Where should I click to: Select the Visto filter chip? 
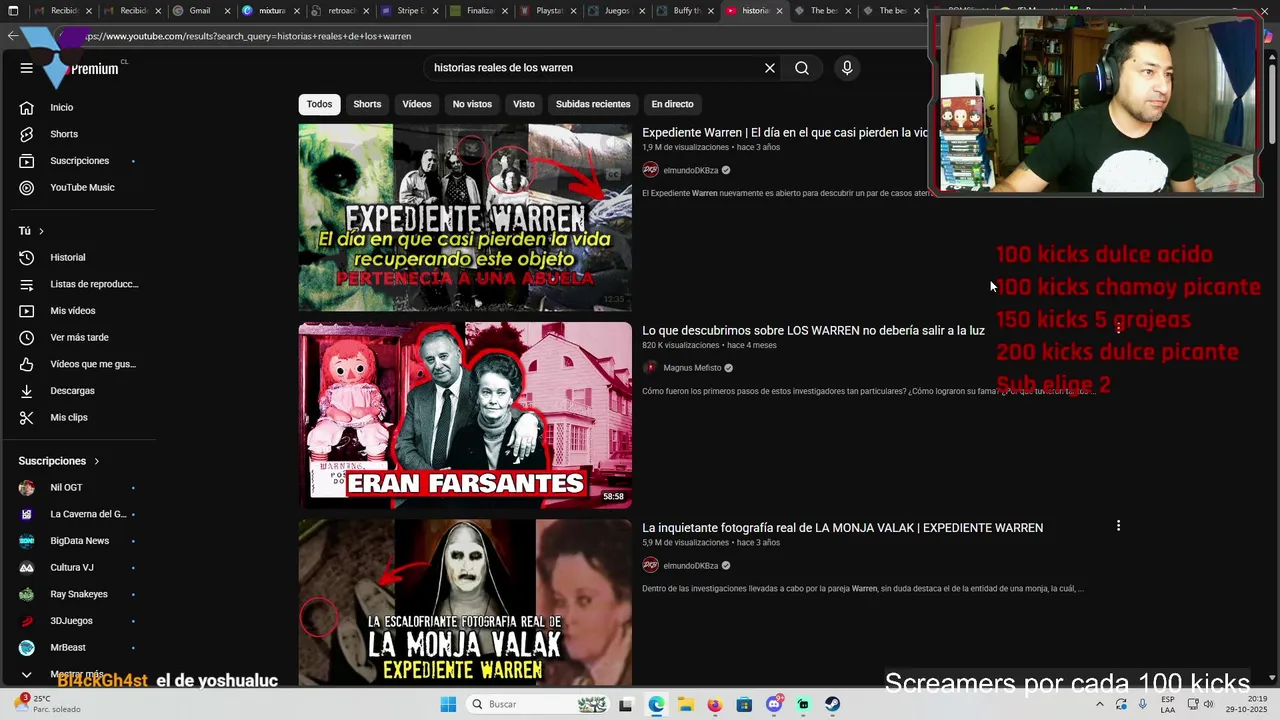click(524, 104)
